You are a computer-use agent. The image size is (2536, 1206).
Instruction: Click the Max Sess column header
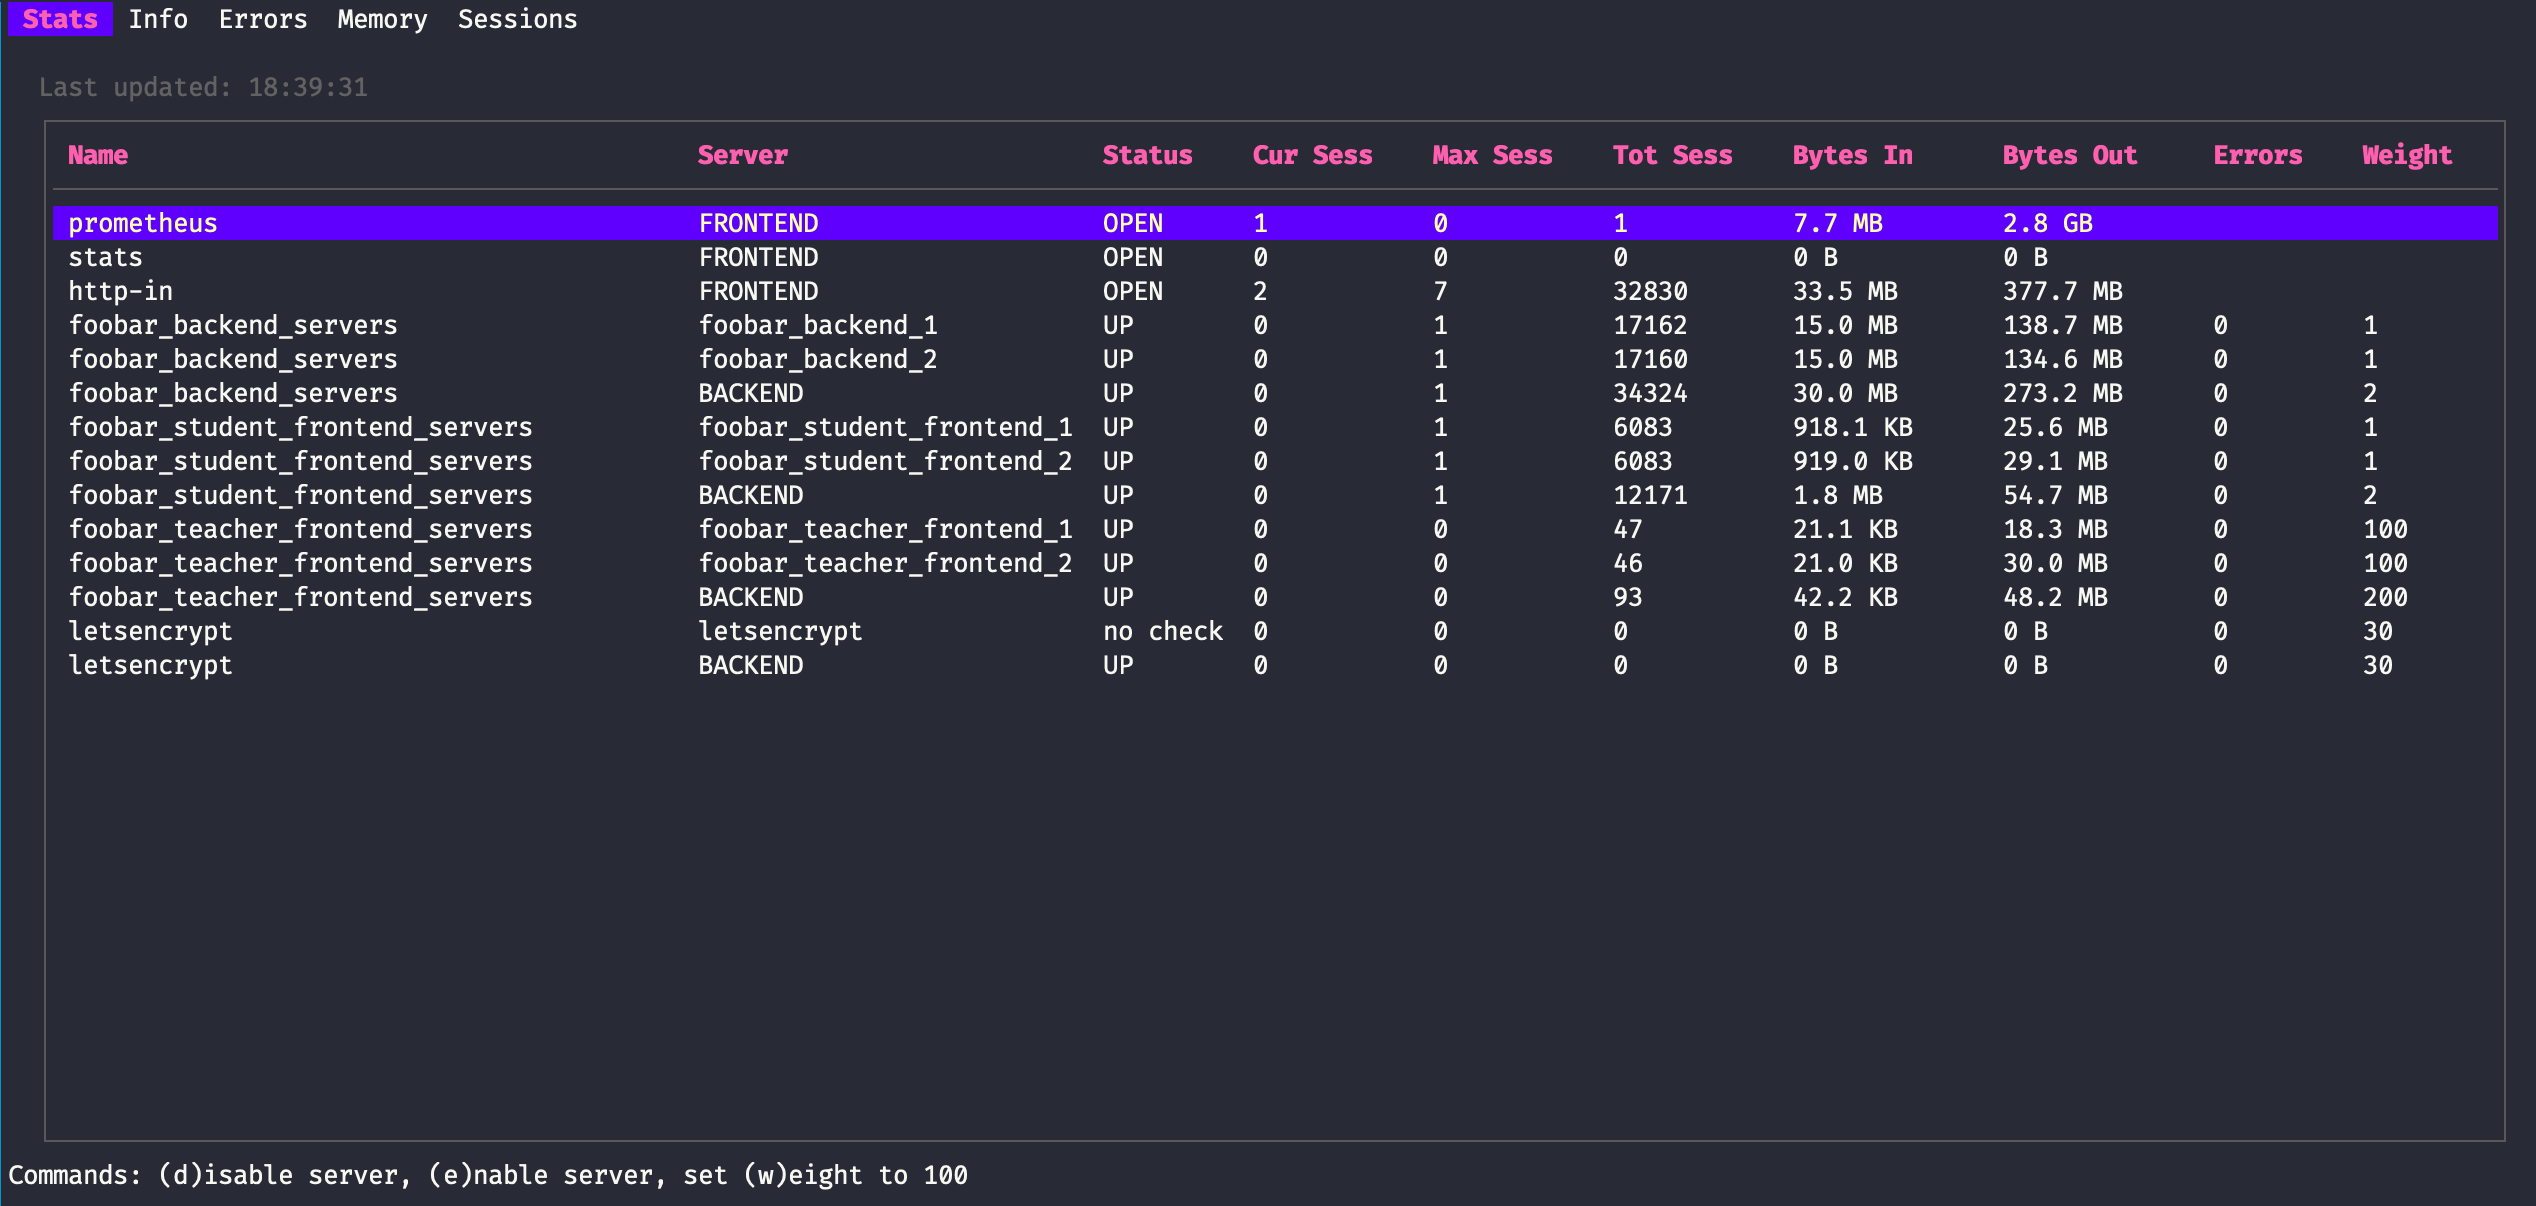(1492, 155)
